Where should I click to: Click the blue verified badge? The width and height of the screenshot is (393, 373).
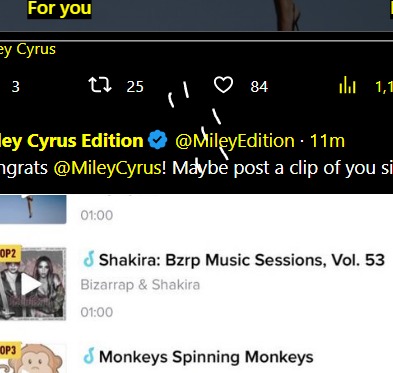(x=158, y=140)
